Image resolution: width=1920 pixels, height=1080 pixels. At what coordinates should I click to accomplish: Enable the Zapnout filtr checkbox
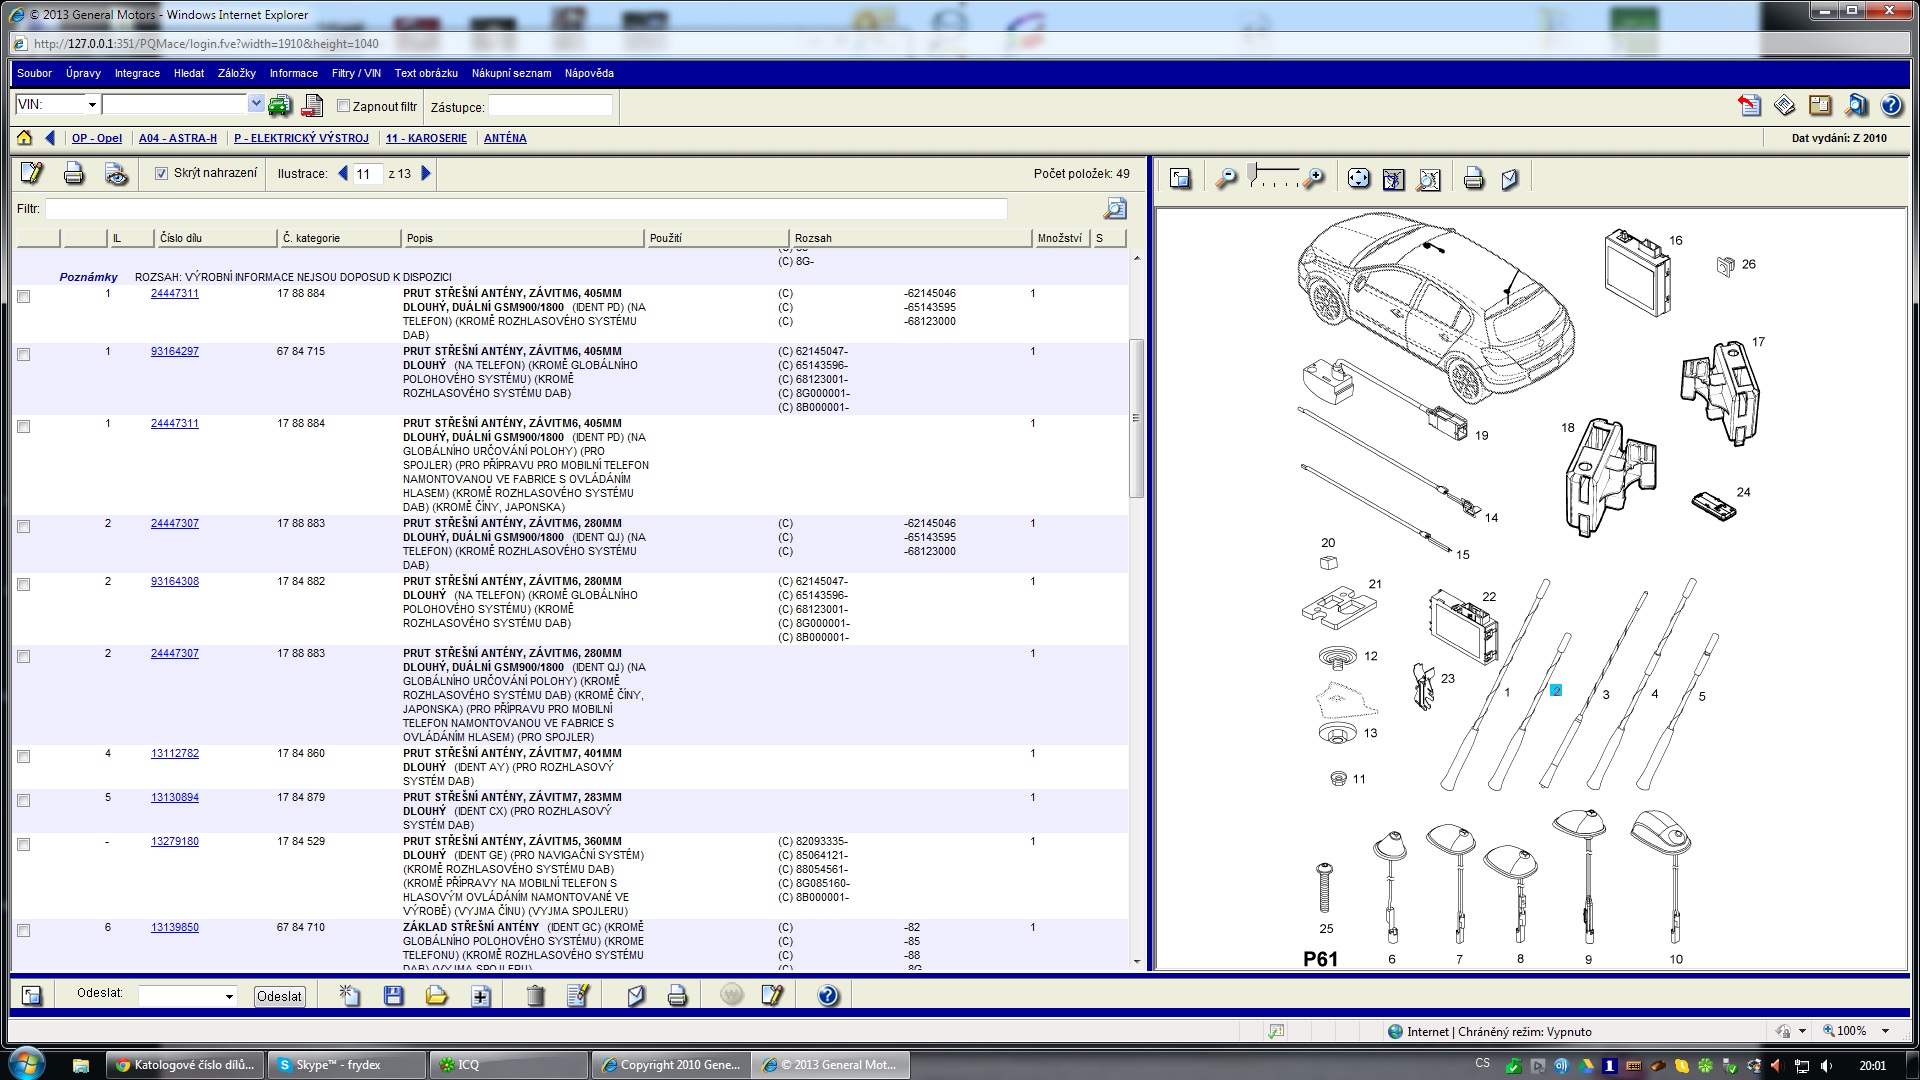click(x=343, y=106)
